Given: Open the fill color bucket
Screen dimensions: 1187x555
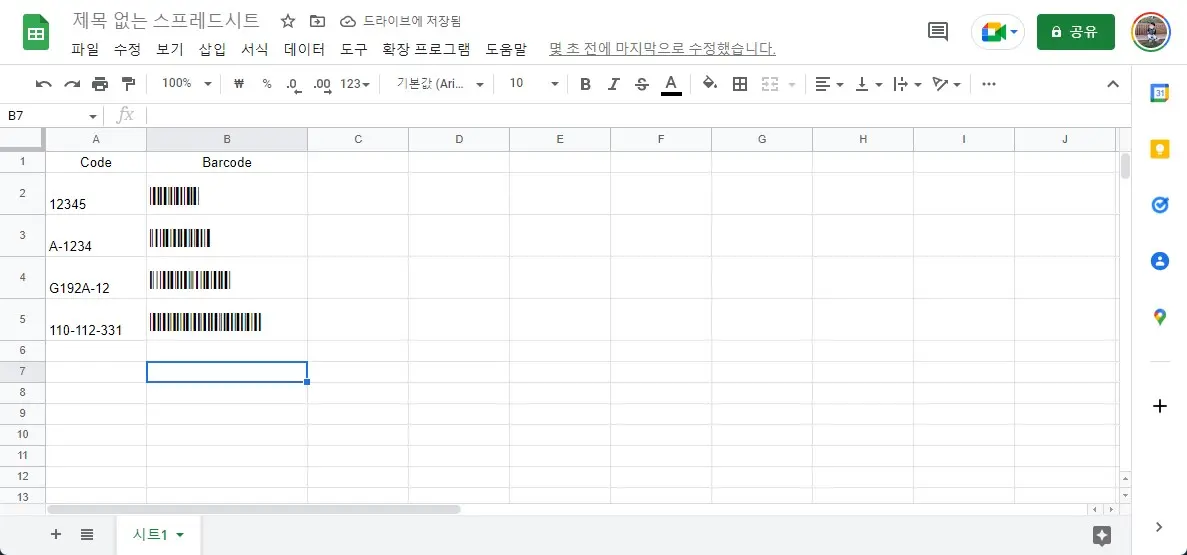Looking at the screenshot, I should (x=710, y=83).
